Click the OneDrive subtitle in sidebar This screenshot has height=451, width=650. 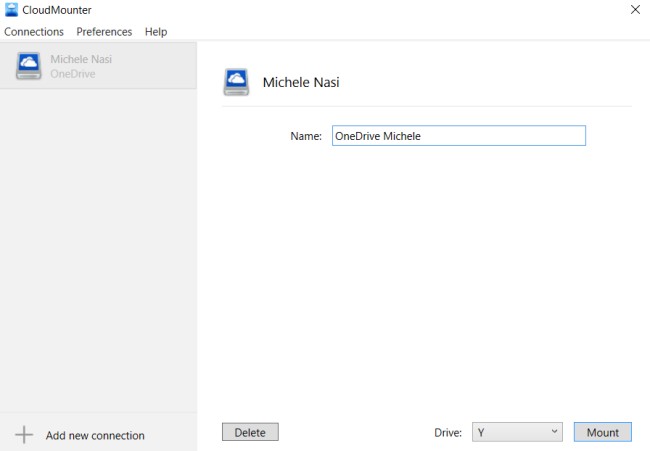coord(73,74)
